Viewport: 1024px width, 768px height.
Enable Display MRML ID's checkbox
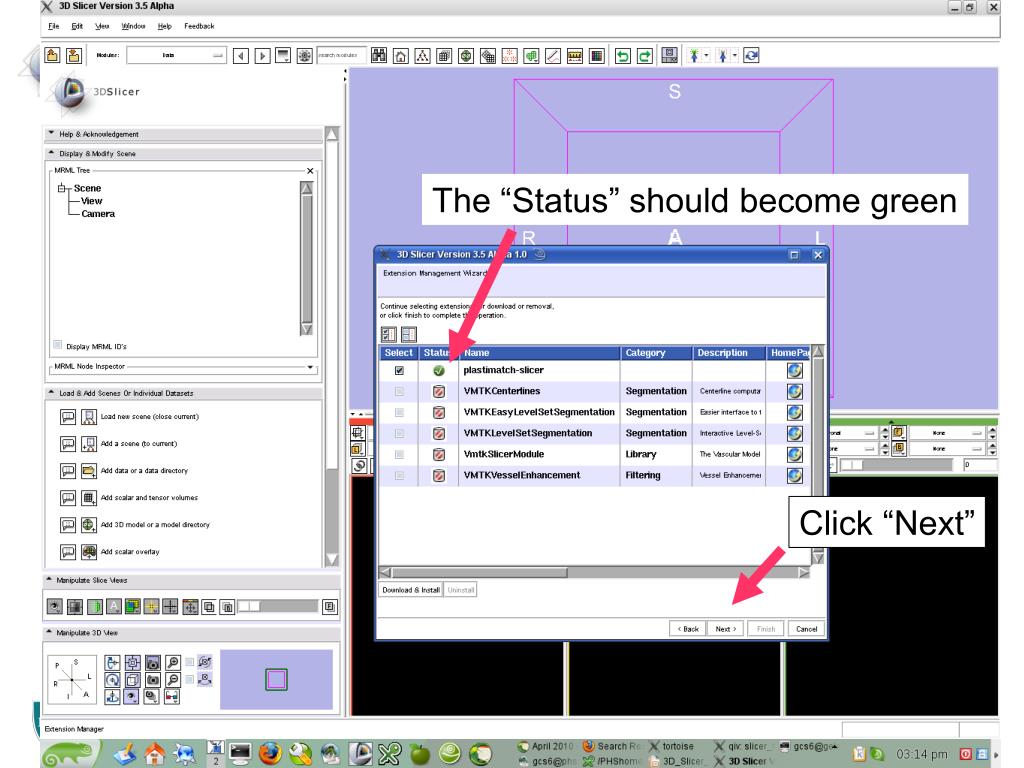(x=57, y=345)
